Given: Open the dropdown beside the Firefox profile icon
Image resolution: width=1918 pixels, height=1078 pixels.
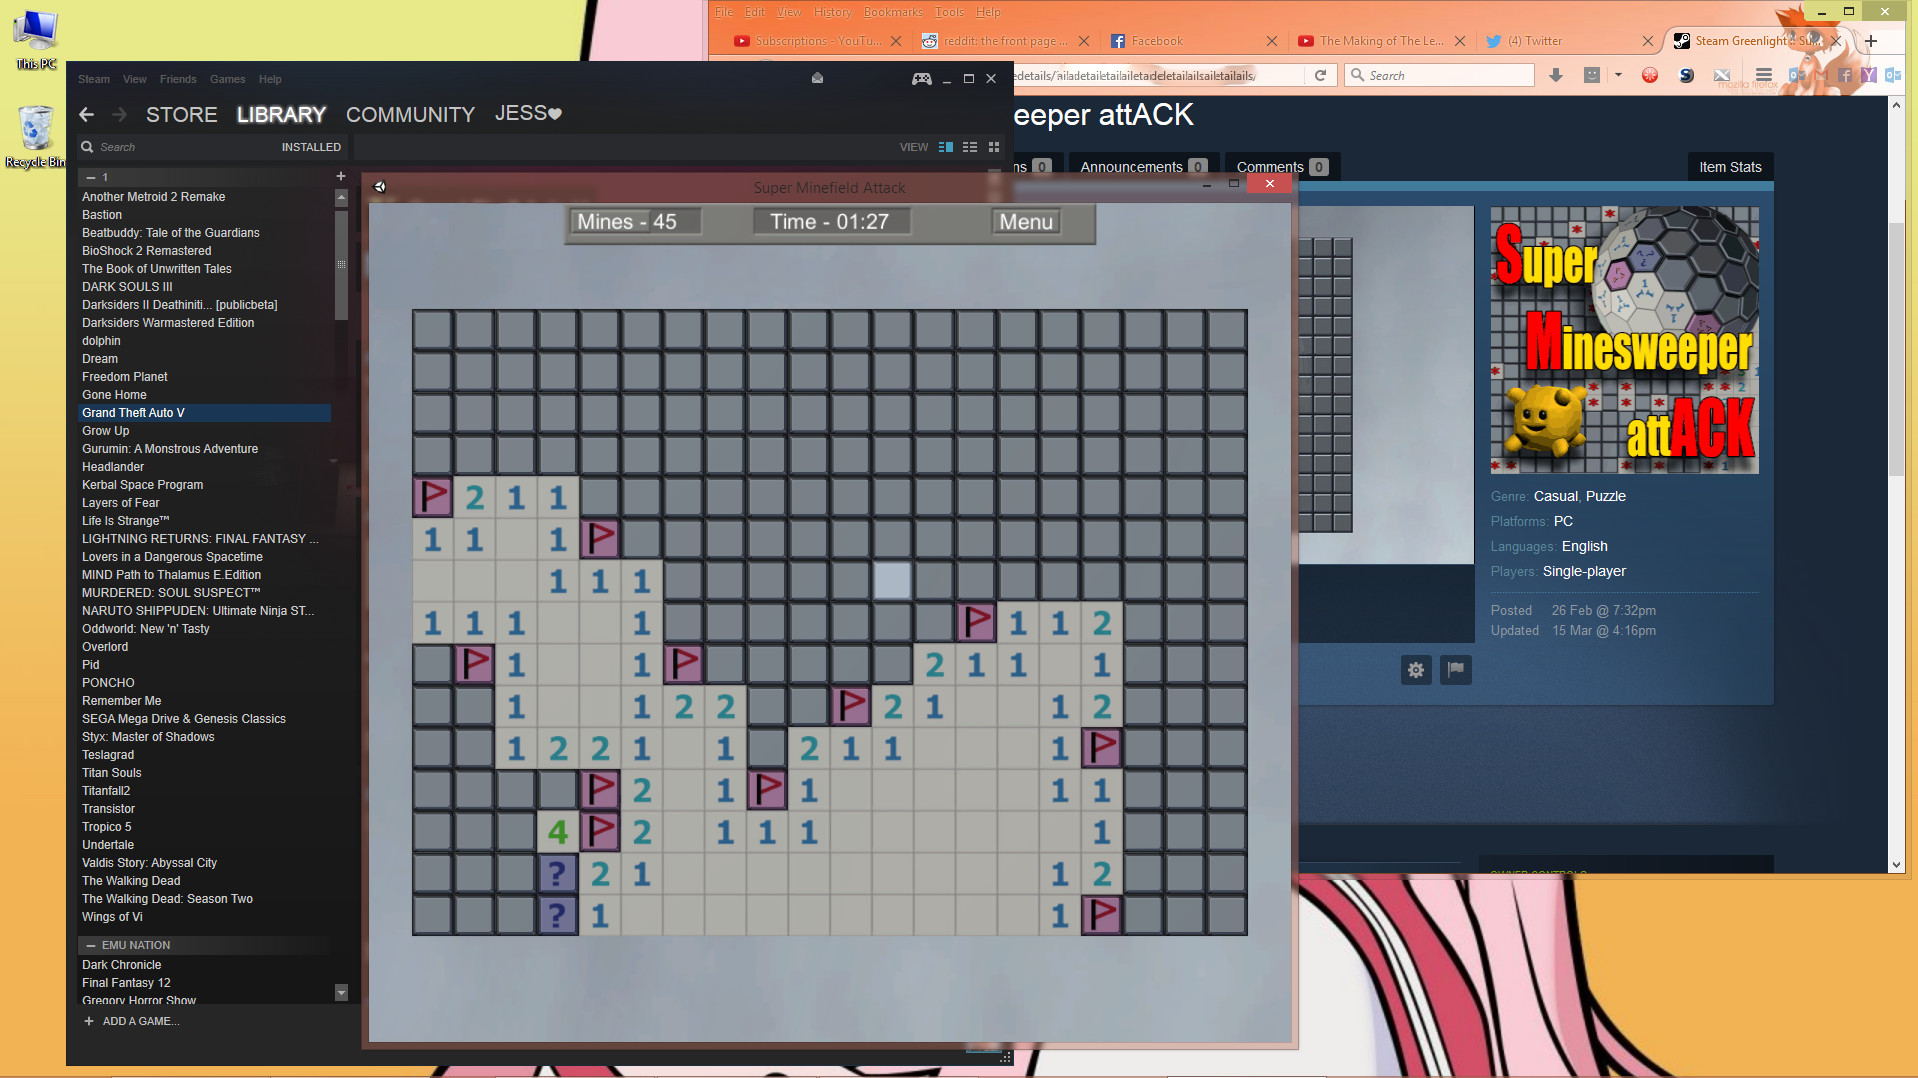Looking at the screenshot, I should tap(1618, 75).
